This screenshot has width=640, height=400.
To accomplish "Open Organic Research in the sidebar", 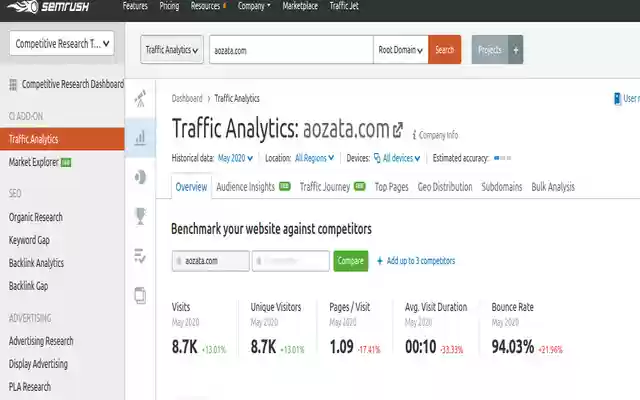I will (x=36, y=217).
